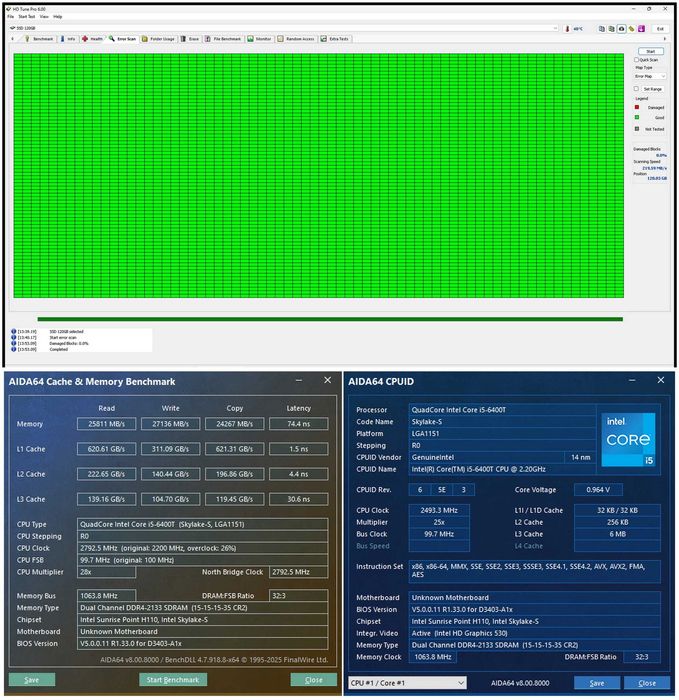Open the Extra Tests tab
Screen dimensions: 679x700
(335, 39)
